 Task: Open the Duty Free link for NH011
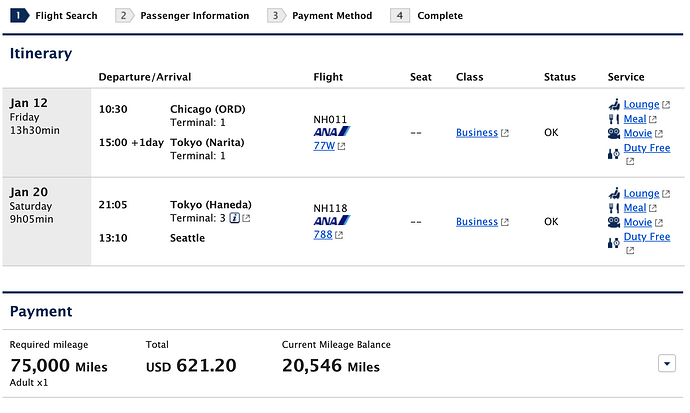[647, 148]
